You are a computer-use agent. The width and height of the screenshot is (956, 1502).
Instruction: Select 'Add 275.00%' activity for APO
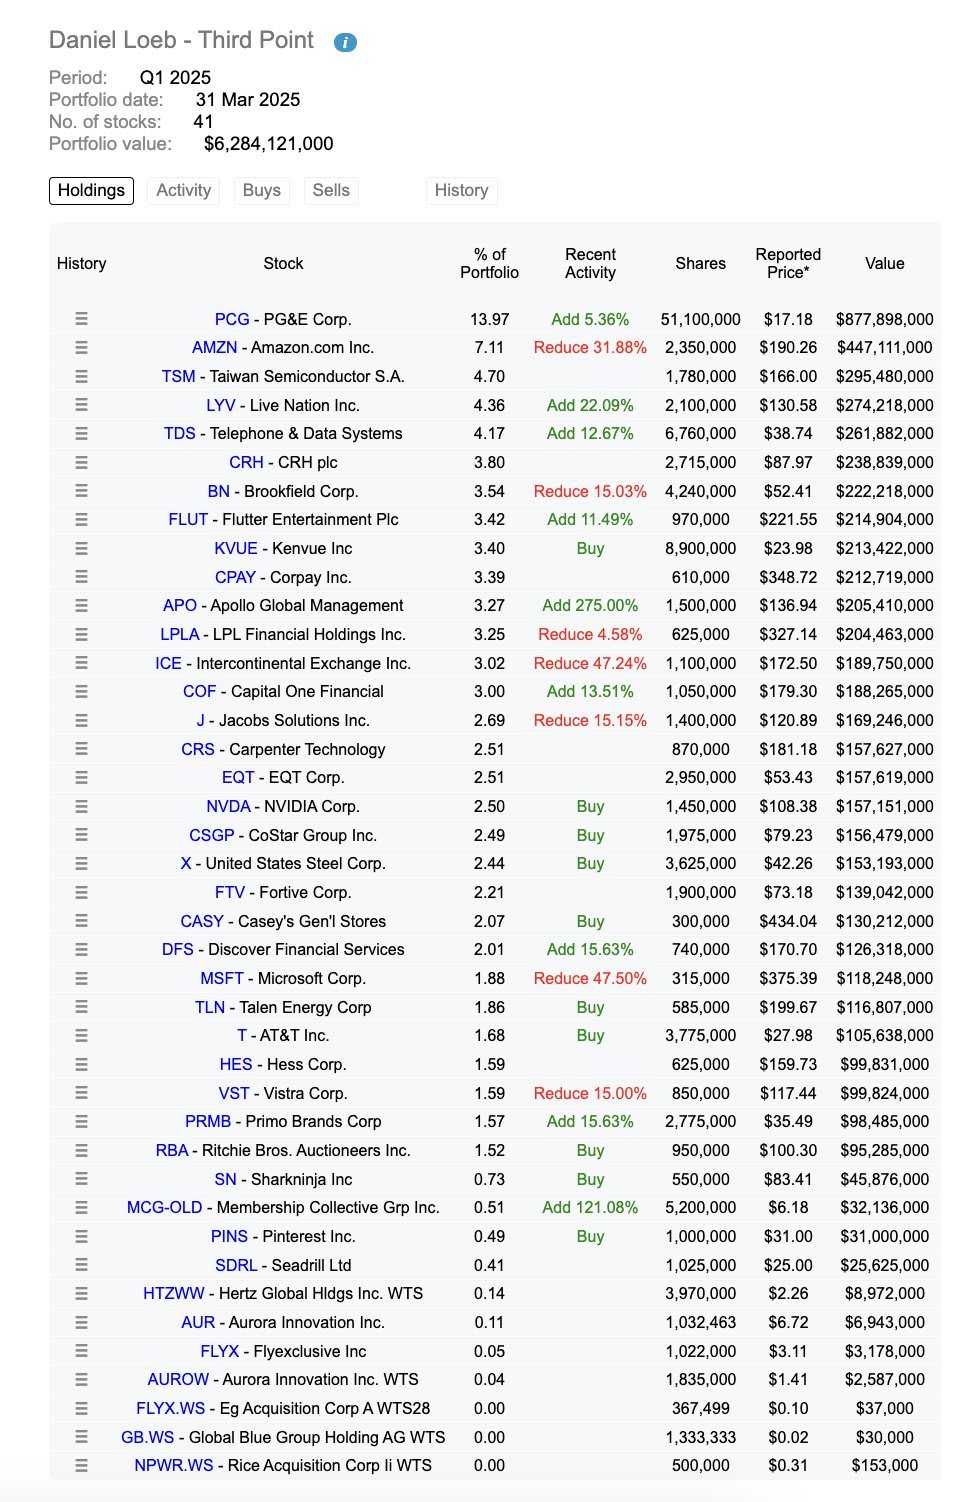point(590,606)
